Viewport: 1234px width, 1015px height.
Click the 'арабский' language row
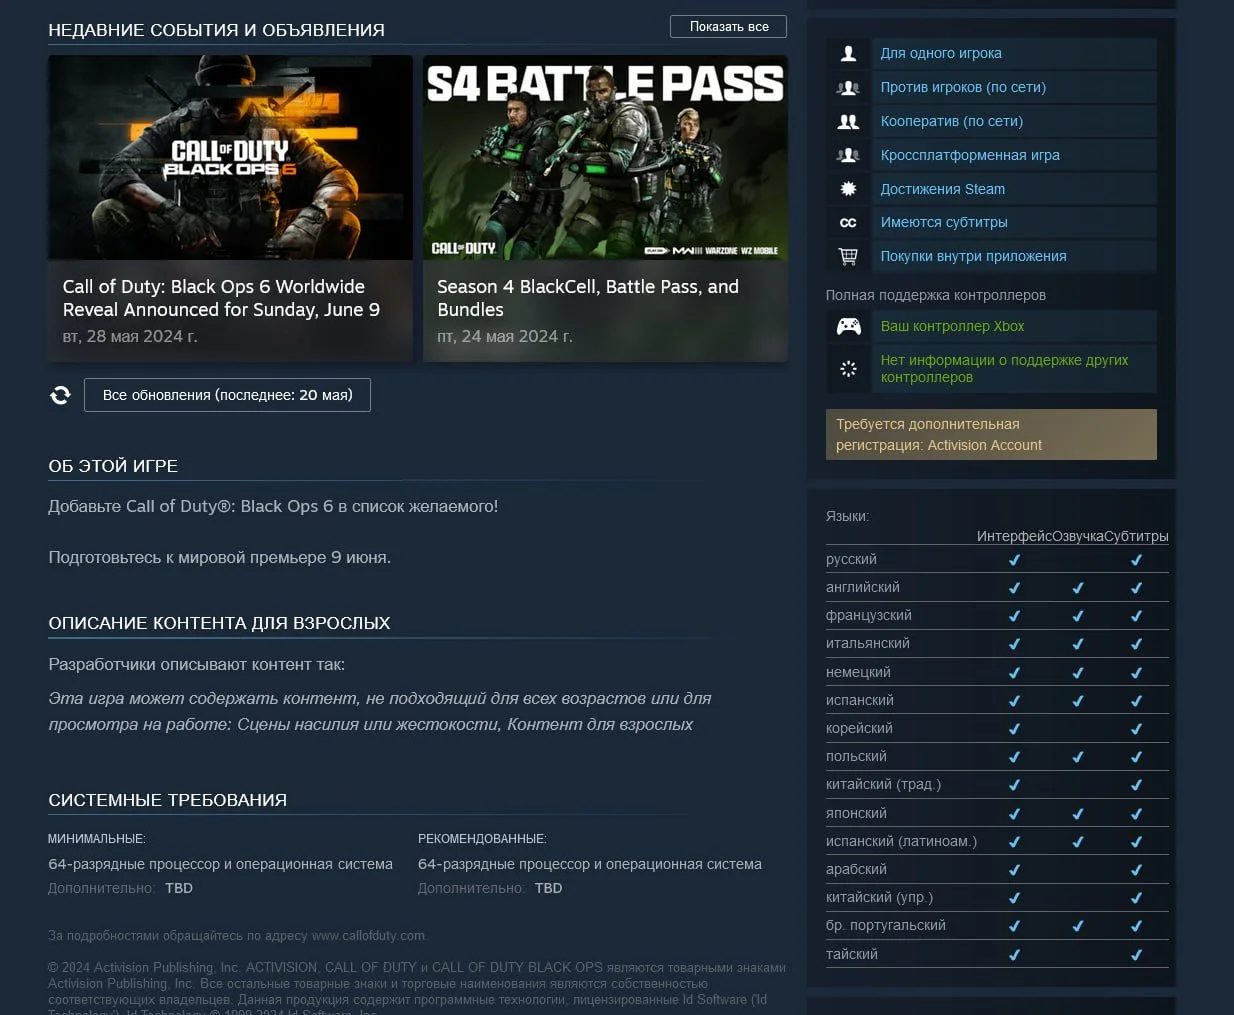pyautogui.click(x=997, y=870)
